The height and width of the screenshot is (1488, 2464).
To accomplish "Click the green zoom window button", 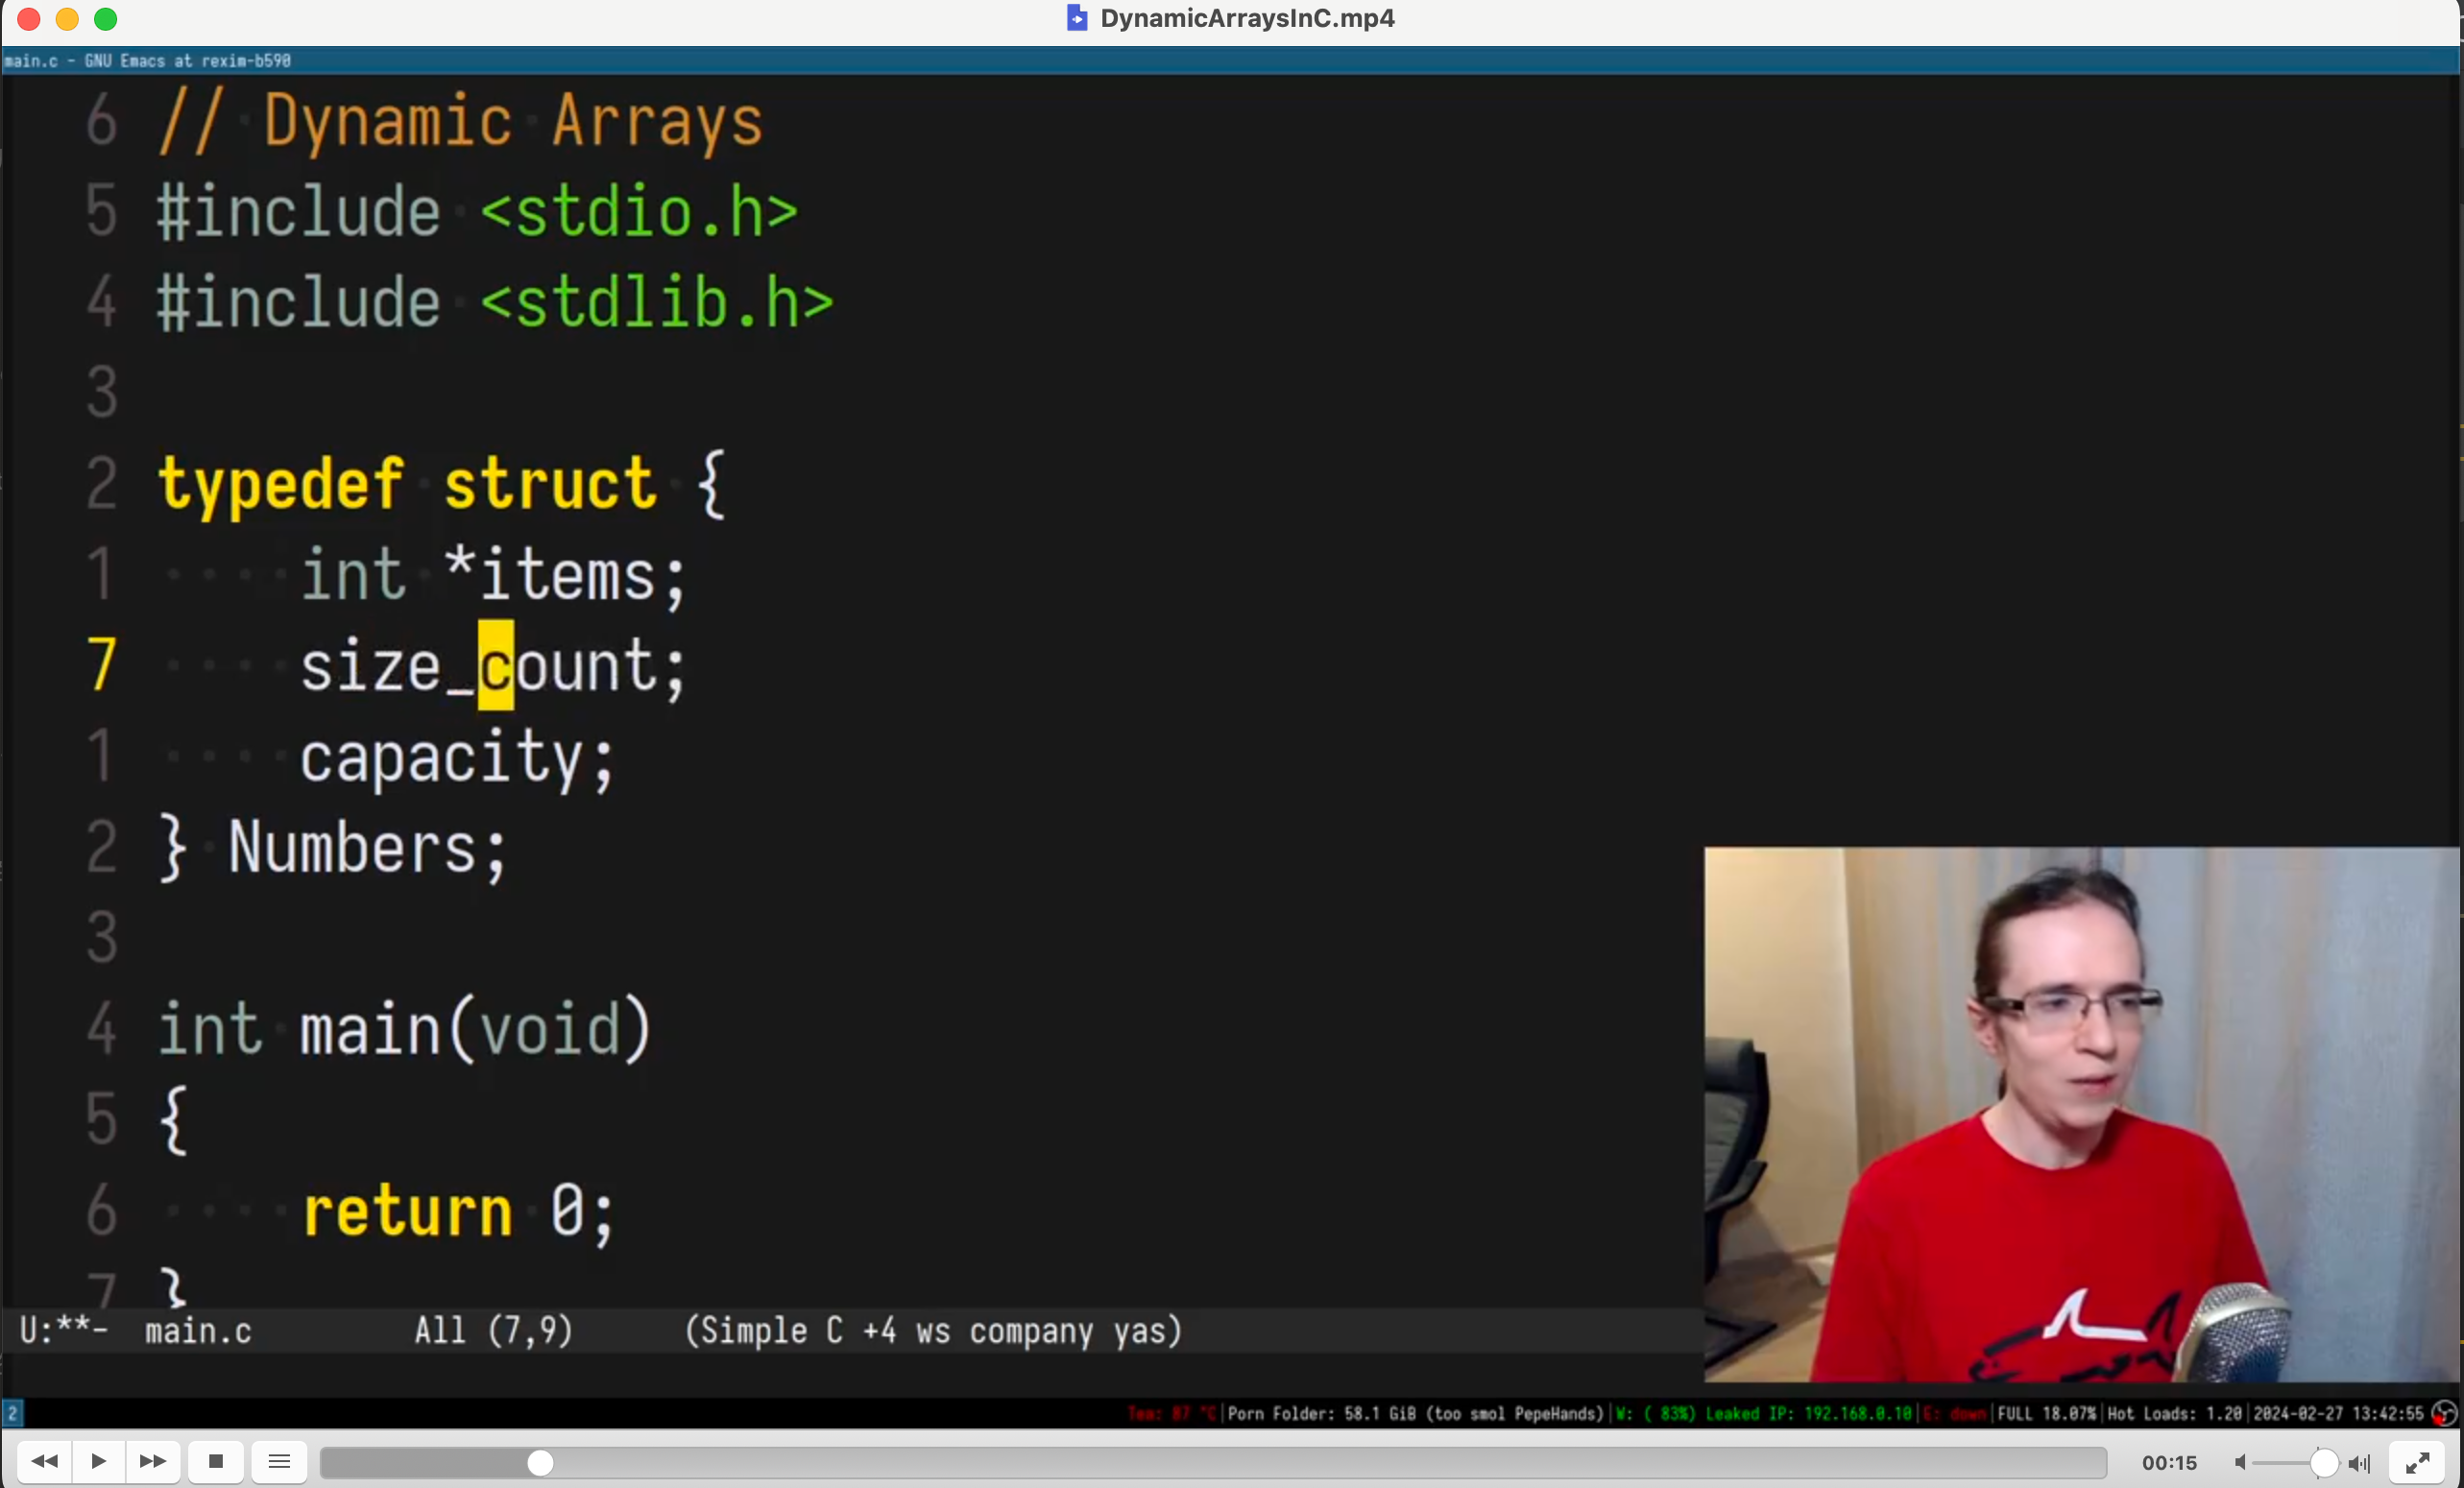I will (105, 19).
